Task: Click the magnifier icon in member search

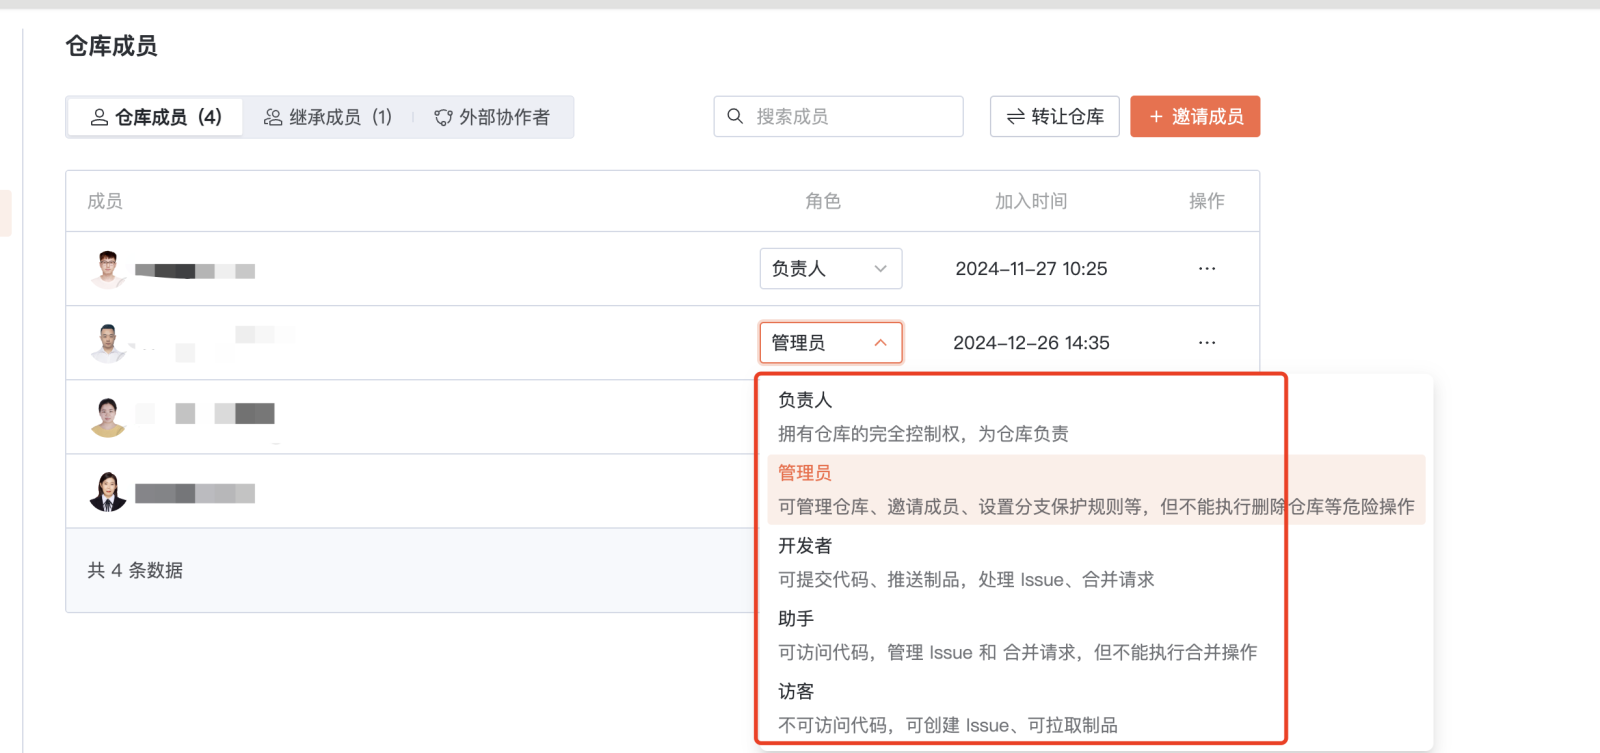Action: point(735,116)
